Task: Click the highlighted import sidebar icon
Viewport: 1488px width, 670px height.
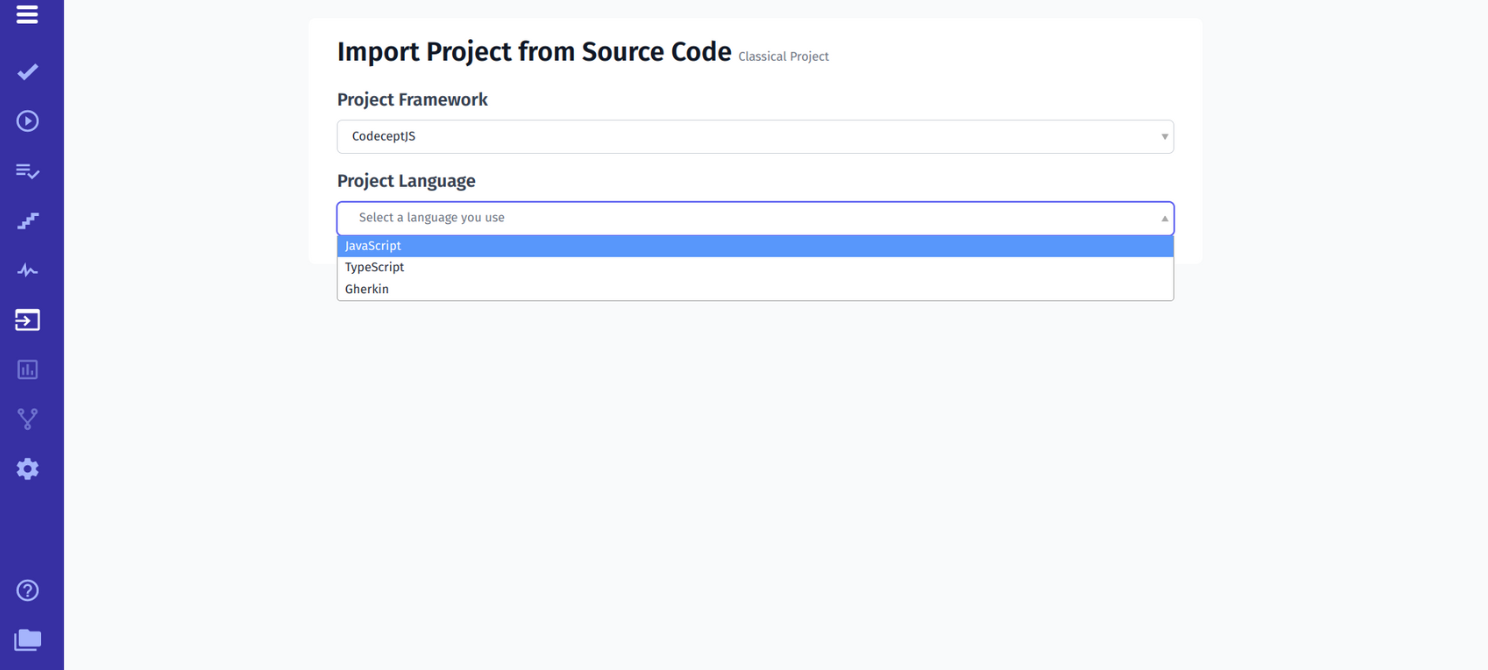Action: (x=27, y=320)
